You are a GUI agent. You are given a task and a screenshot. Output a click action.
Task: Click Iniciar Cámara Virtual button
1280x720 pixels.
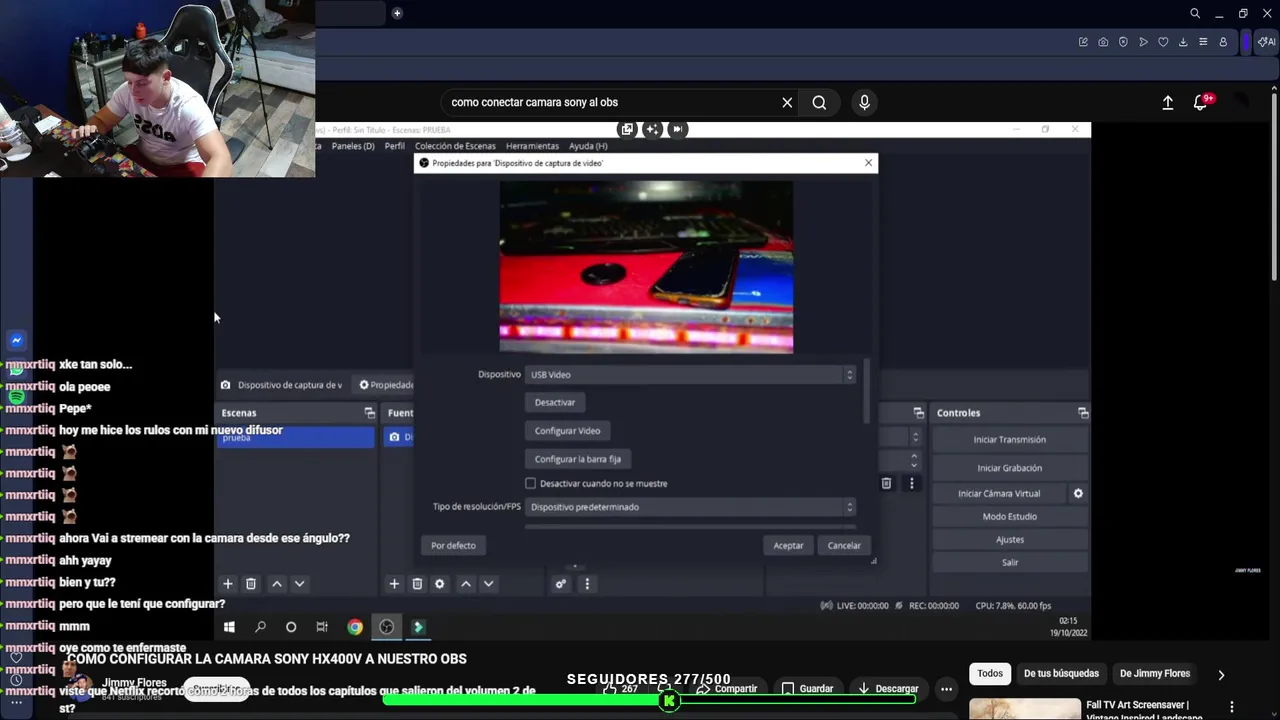click(999, 493)
